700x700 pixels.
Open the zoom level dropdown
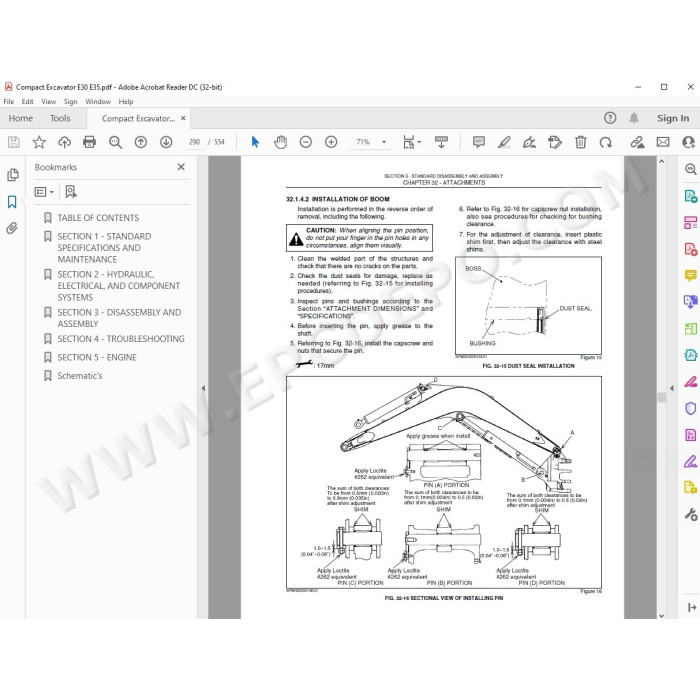click(383, 142)
